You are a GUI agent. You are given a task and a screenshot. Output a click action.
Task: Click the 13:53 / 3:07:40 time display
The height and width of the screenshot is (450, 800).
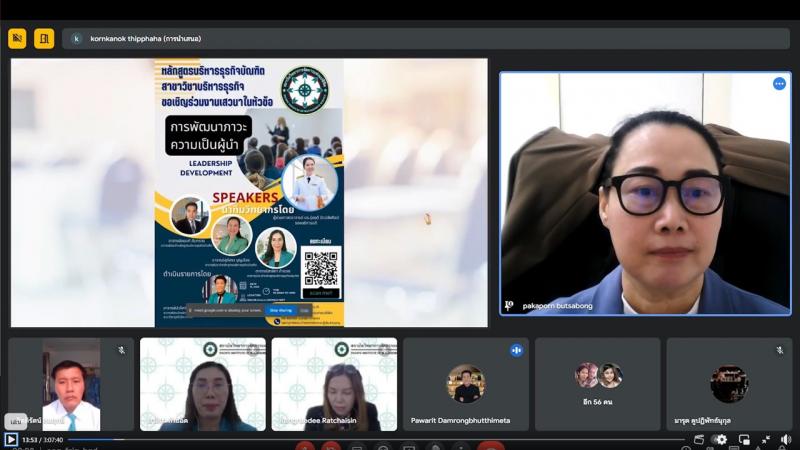click(x=42, y=440)
